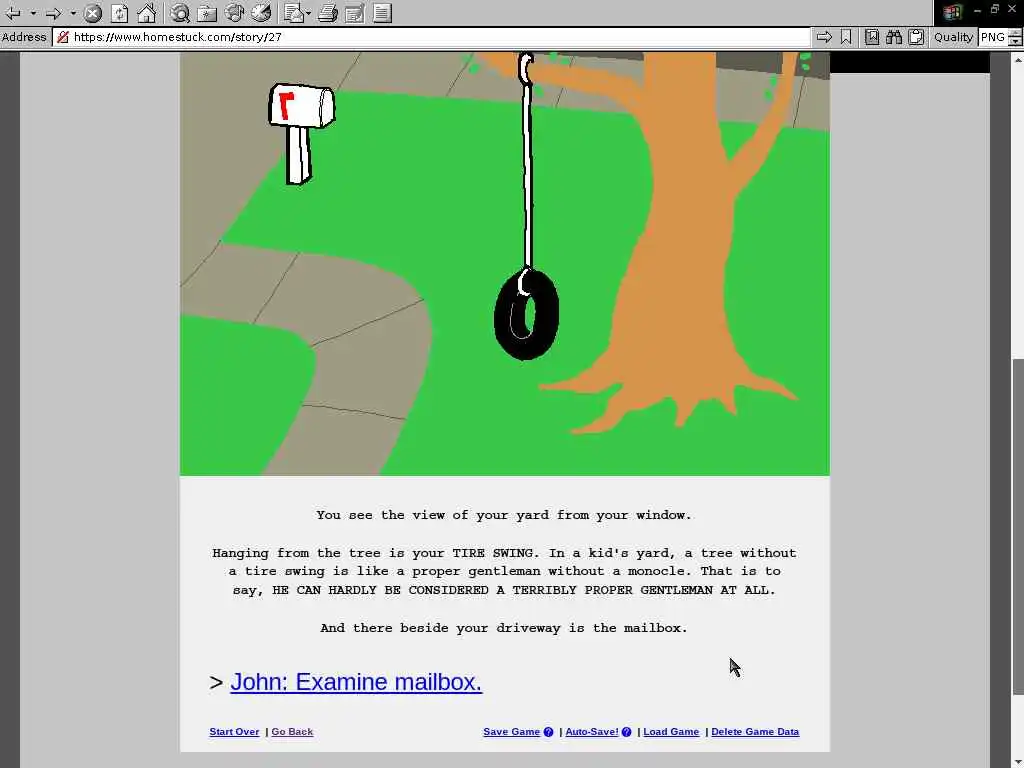Click the scrollbar up arrow
This screenshot has height=768, width=1024.
click(x=1017, y=59)
